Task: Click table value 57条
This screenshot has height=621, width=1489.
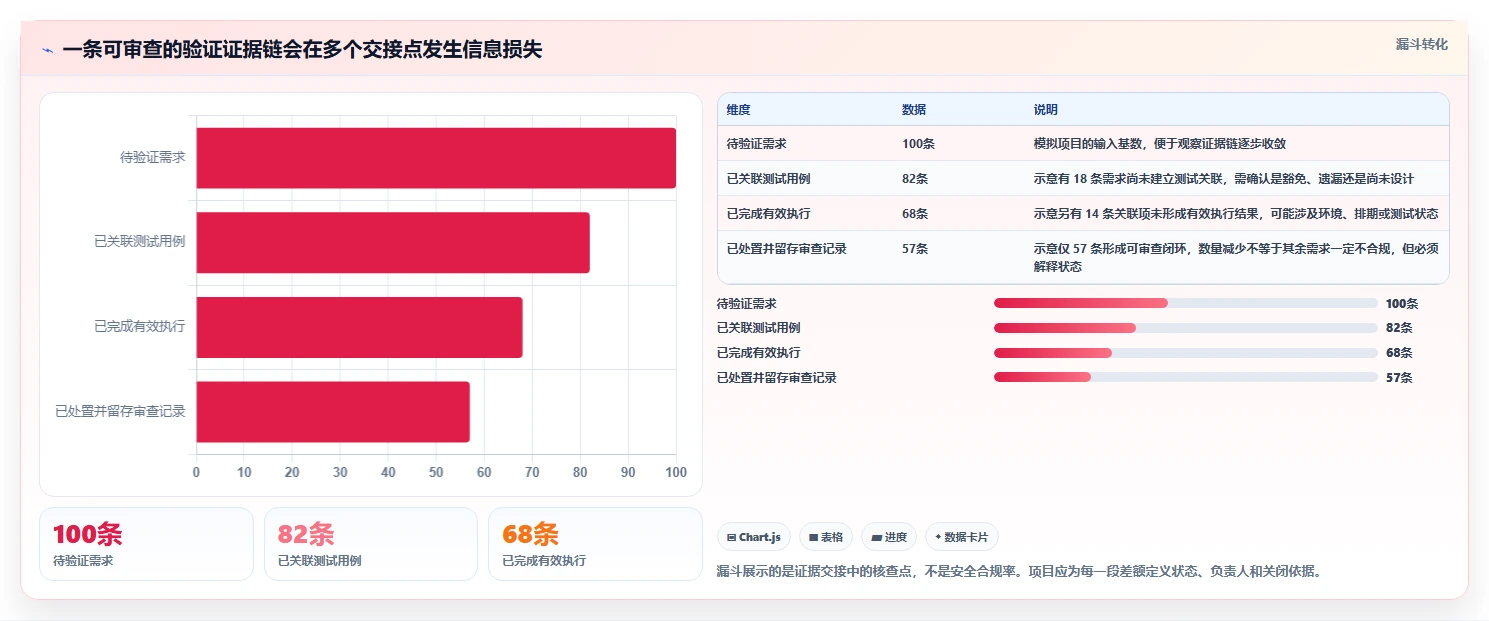Action: (915, 249)
